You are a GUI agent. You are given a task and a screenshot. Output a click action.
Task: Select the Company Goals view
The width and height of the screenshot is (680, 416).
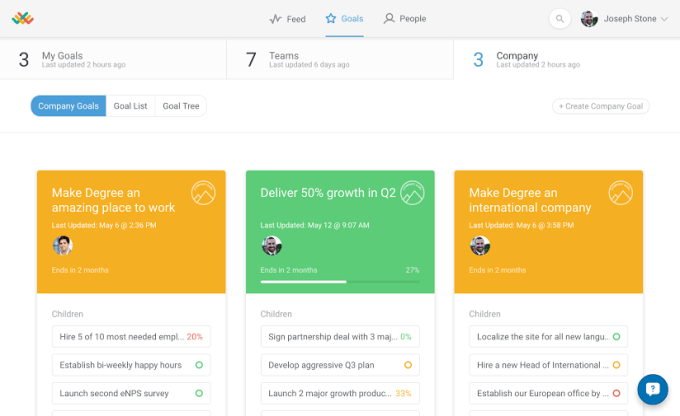click(68, 106)
